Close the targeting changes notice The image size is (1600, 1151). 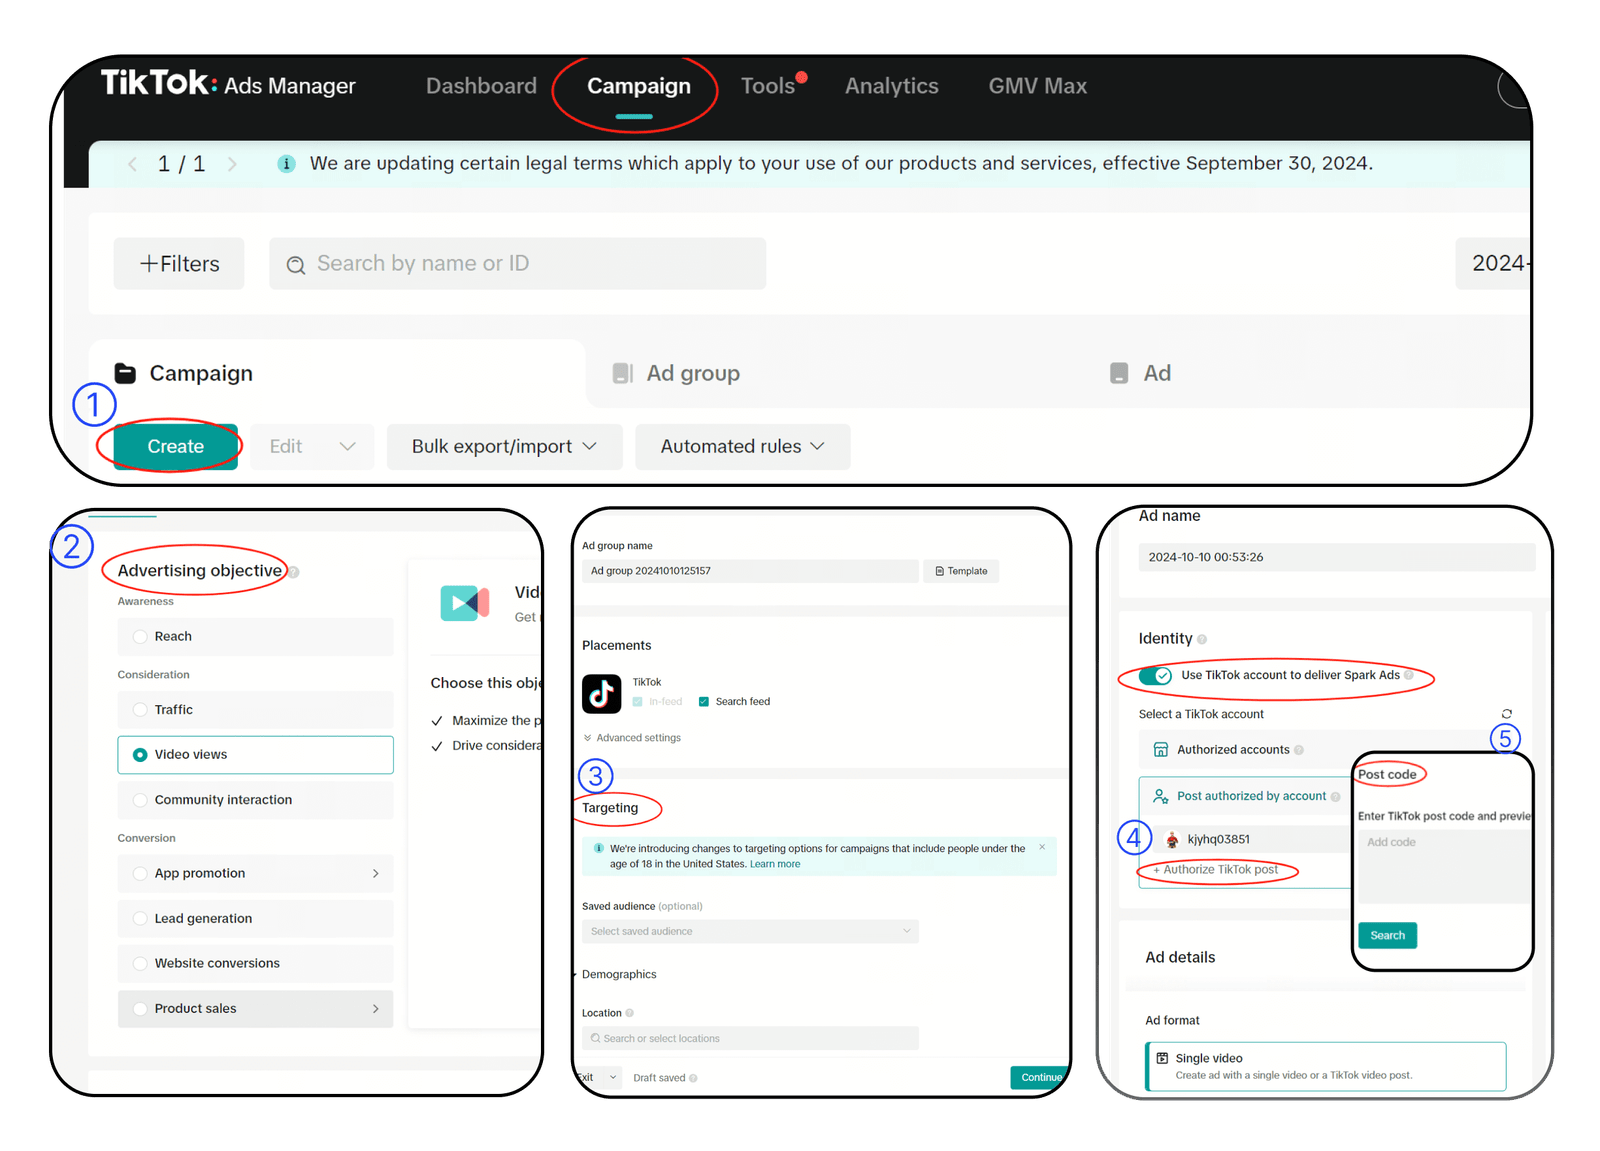coord(1042,847)
